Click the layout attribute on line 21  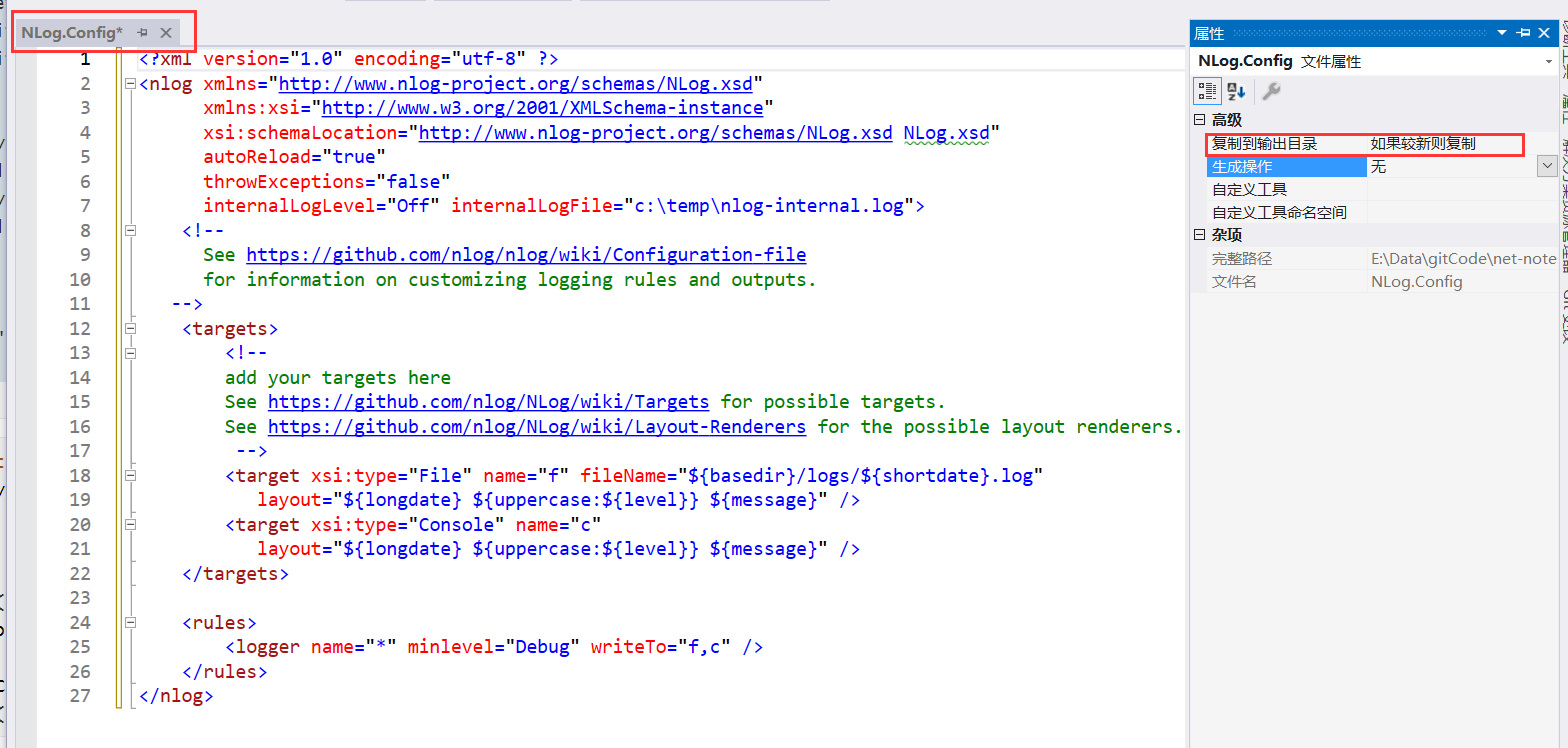[x=544, y=549]
